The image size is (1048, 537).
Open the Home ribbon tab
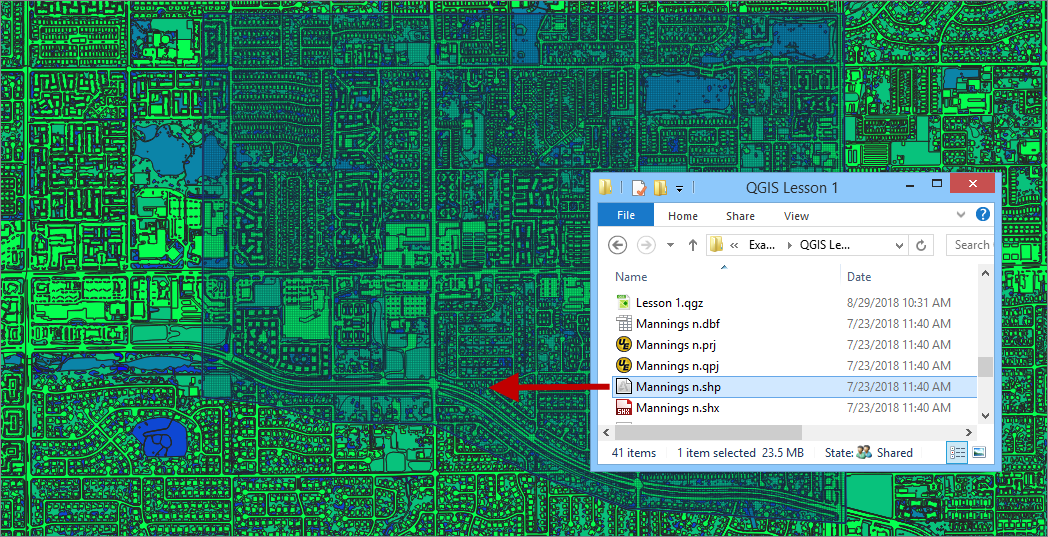[683, 215]
